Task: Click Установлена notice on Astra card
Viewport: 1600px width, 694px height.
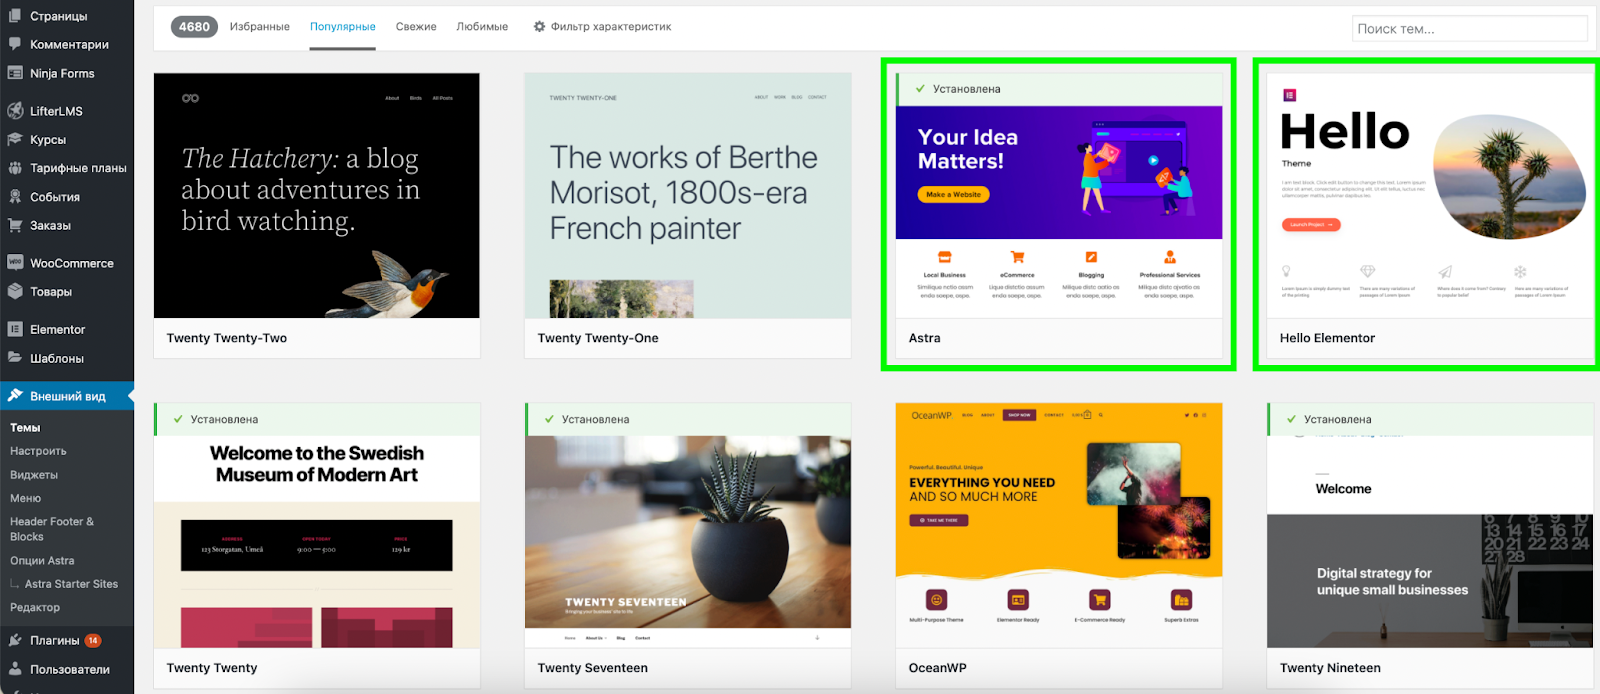Action: 1059,89
